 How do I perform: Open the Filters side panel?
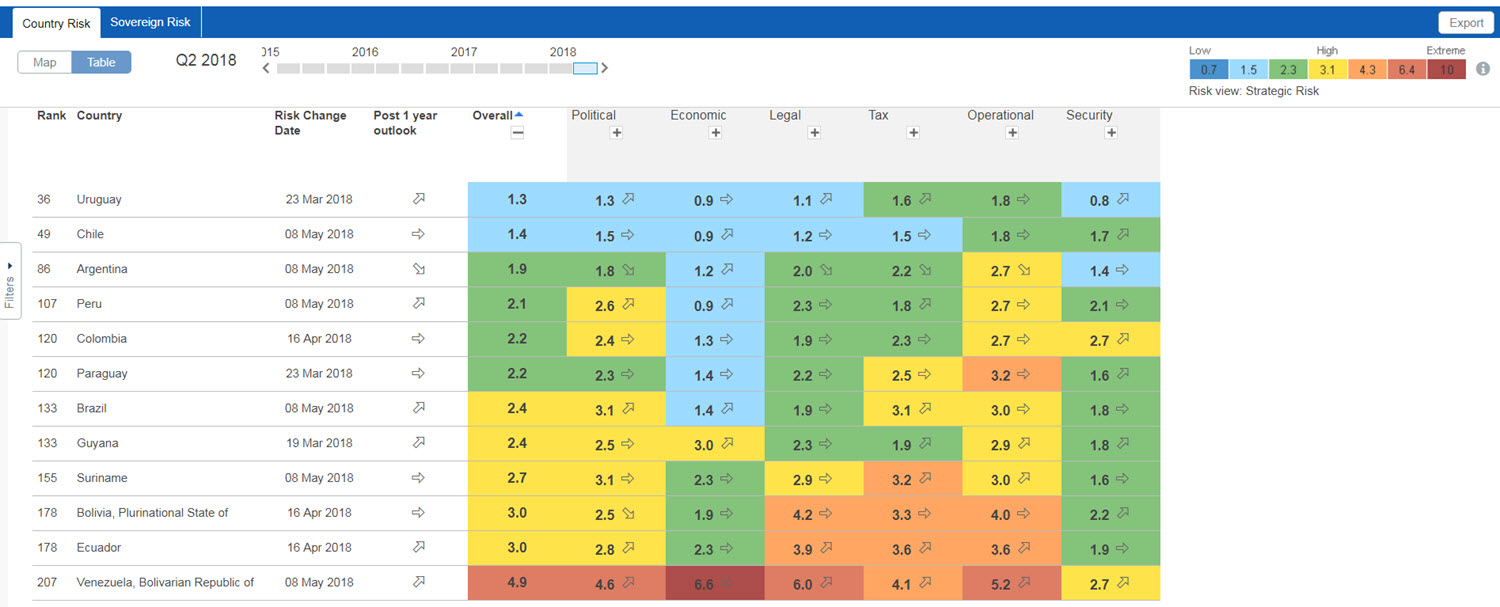tap(10, 281)
